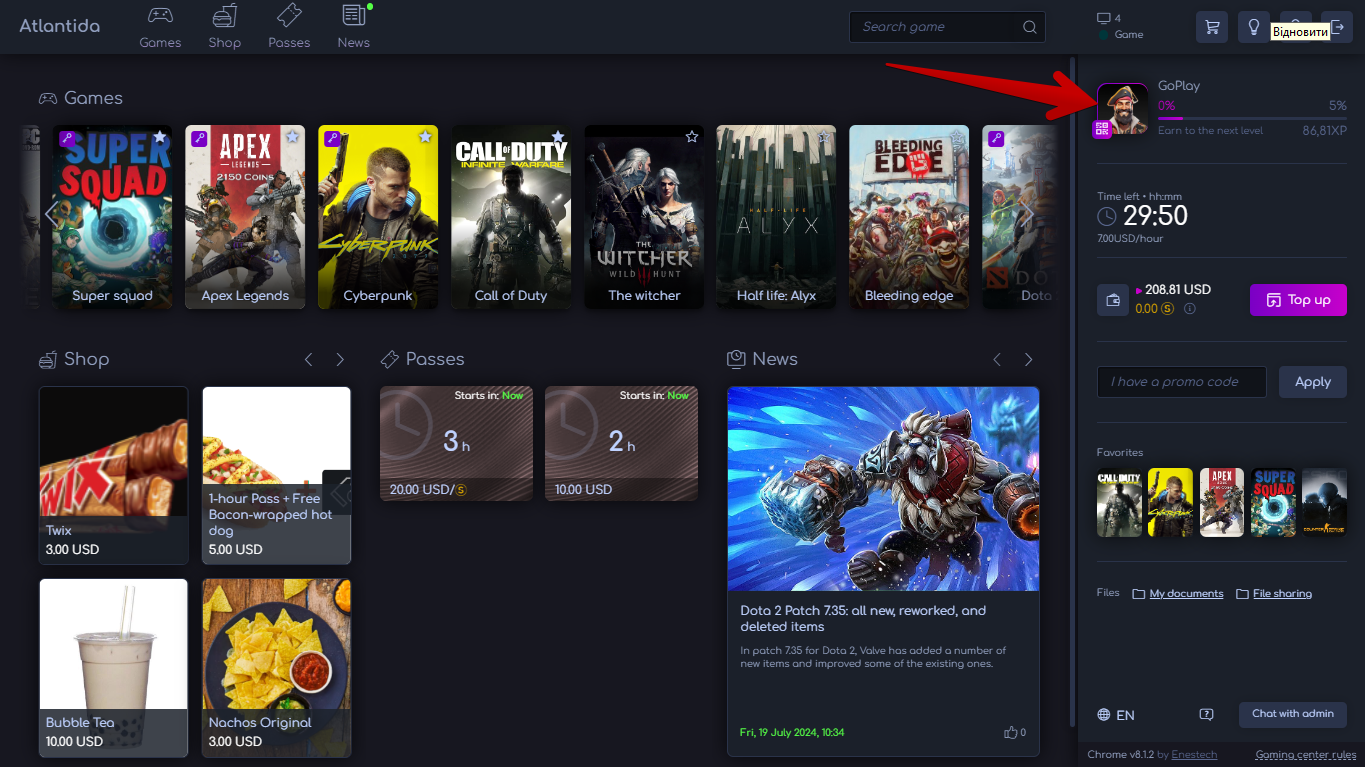Open the Gaming center rules link
The width and height of the screenshot is (1365, 767).
1305,755
